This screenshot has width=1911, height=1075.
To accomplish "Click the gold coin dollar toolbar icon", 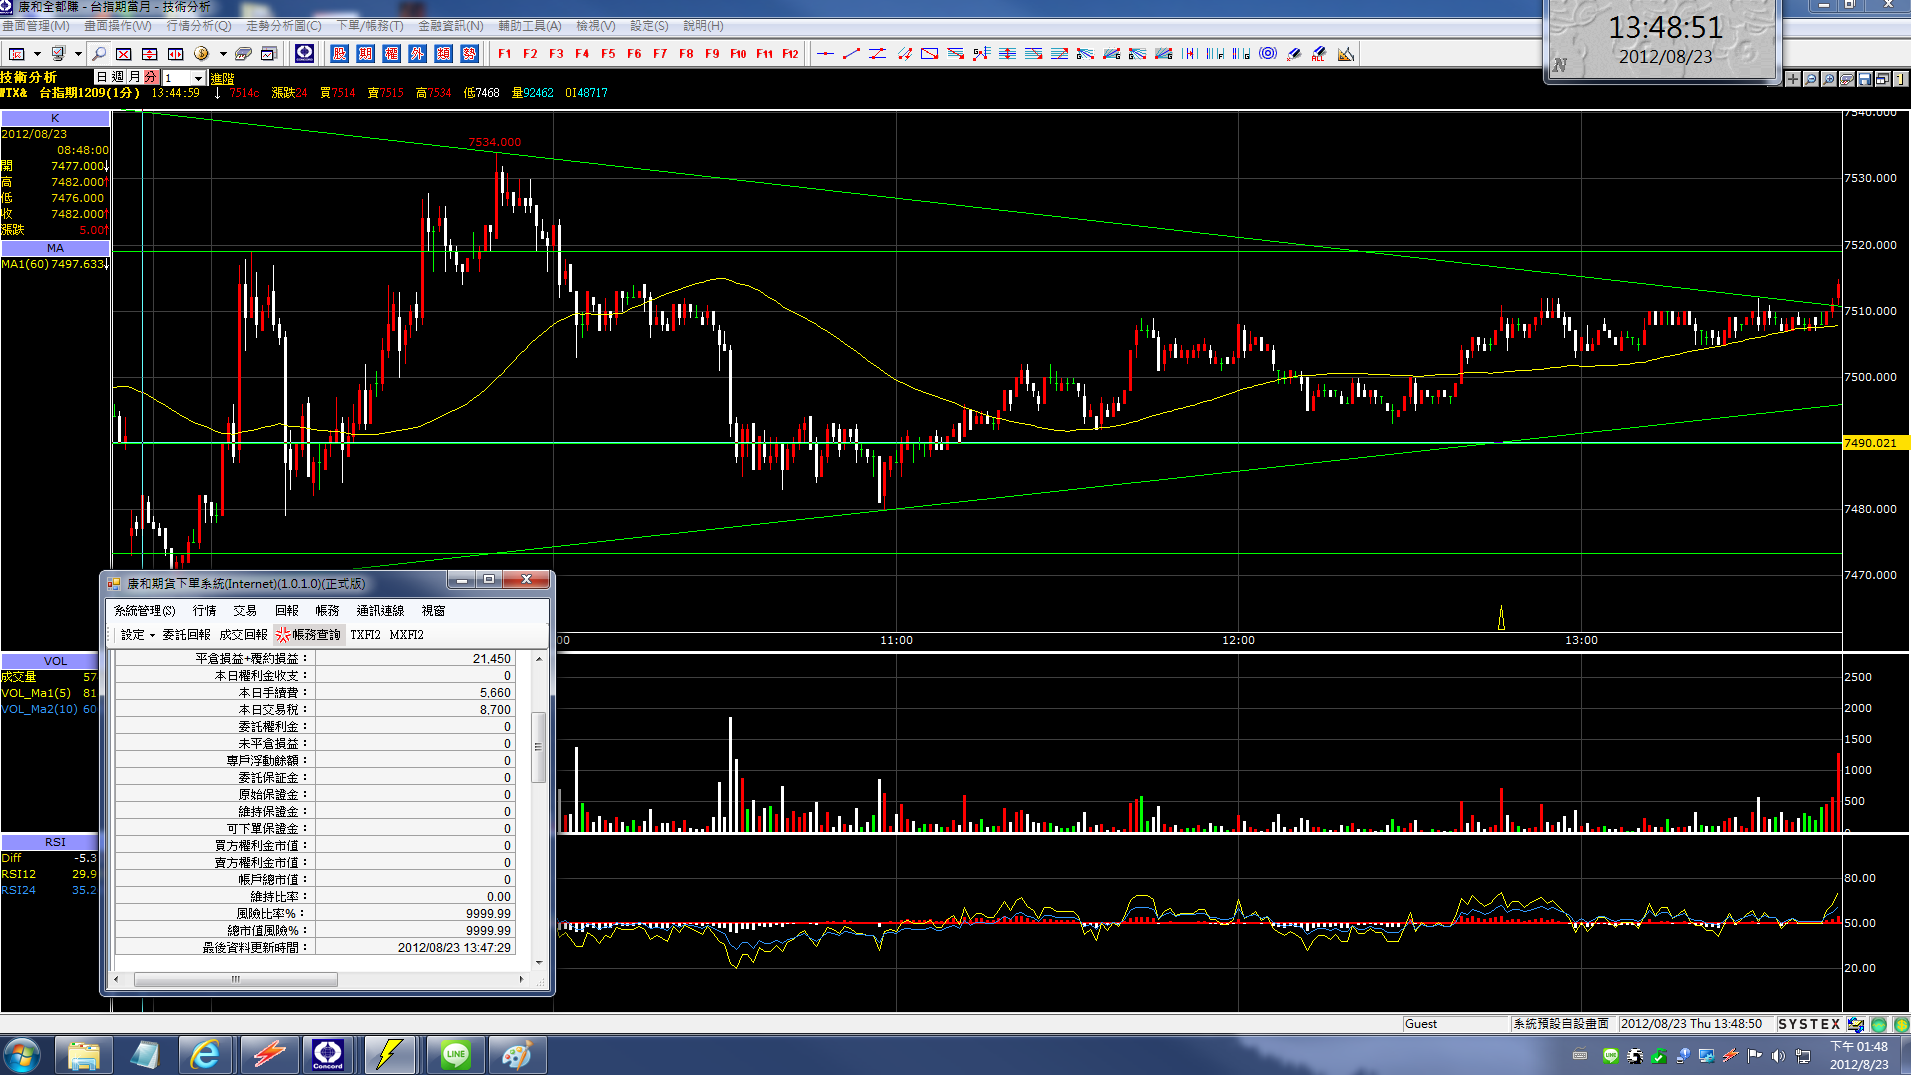I will point(201,54).
